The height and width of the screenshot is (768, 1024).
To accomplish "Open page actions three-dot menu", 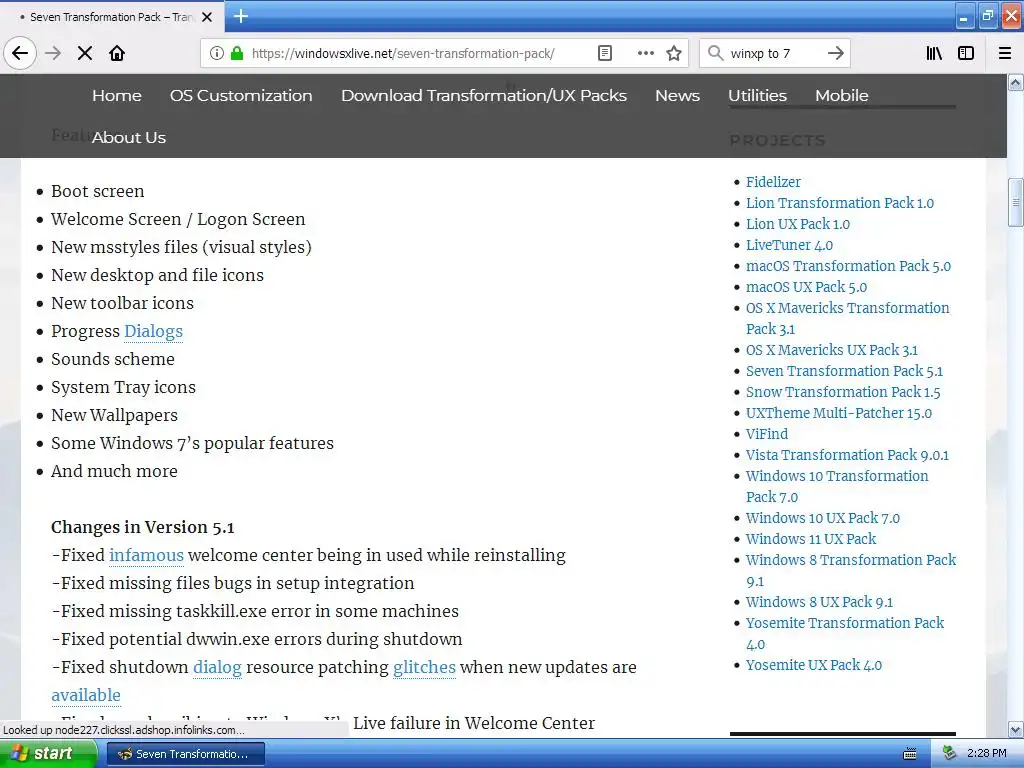I will tap(645, 53).
